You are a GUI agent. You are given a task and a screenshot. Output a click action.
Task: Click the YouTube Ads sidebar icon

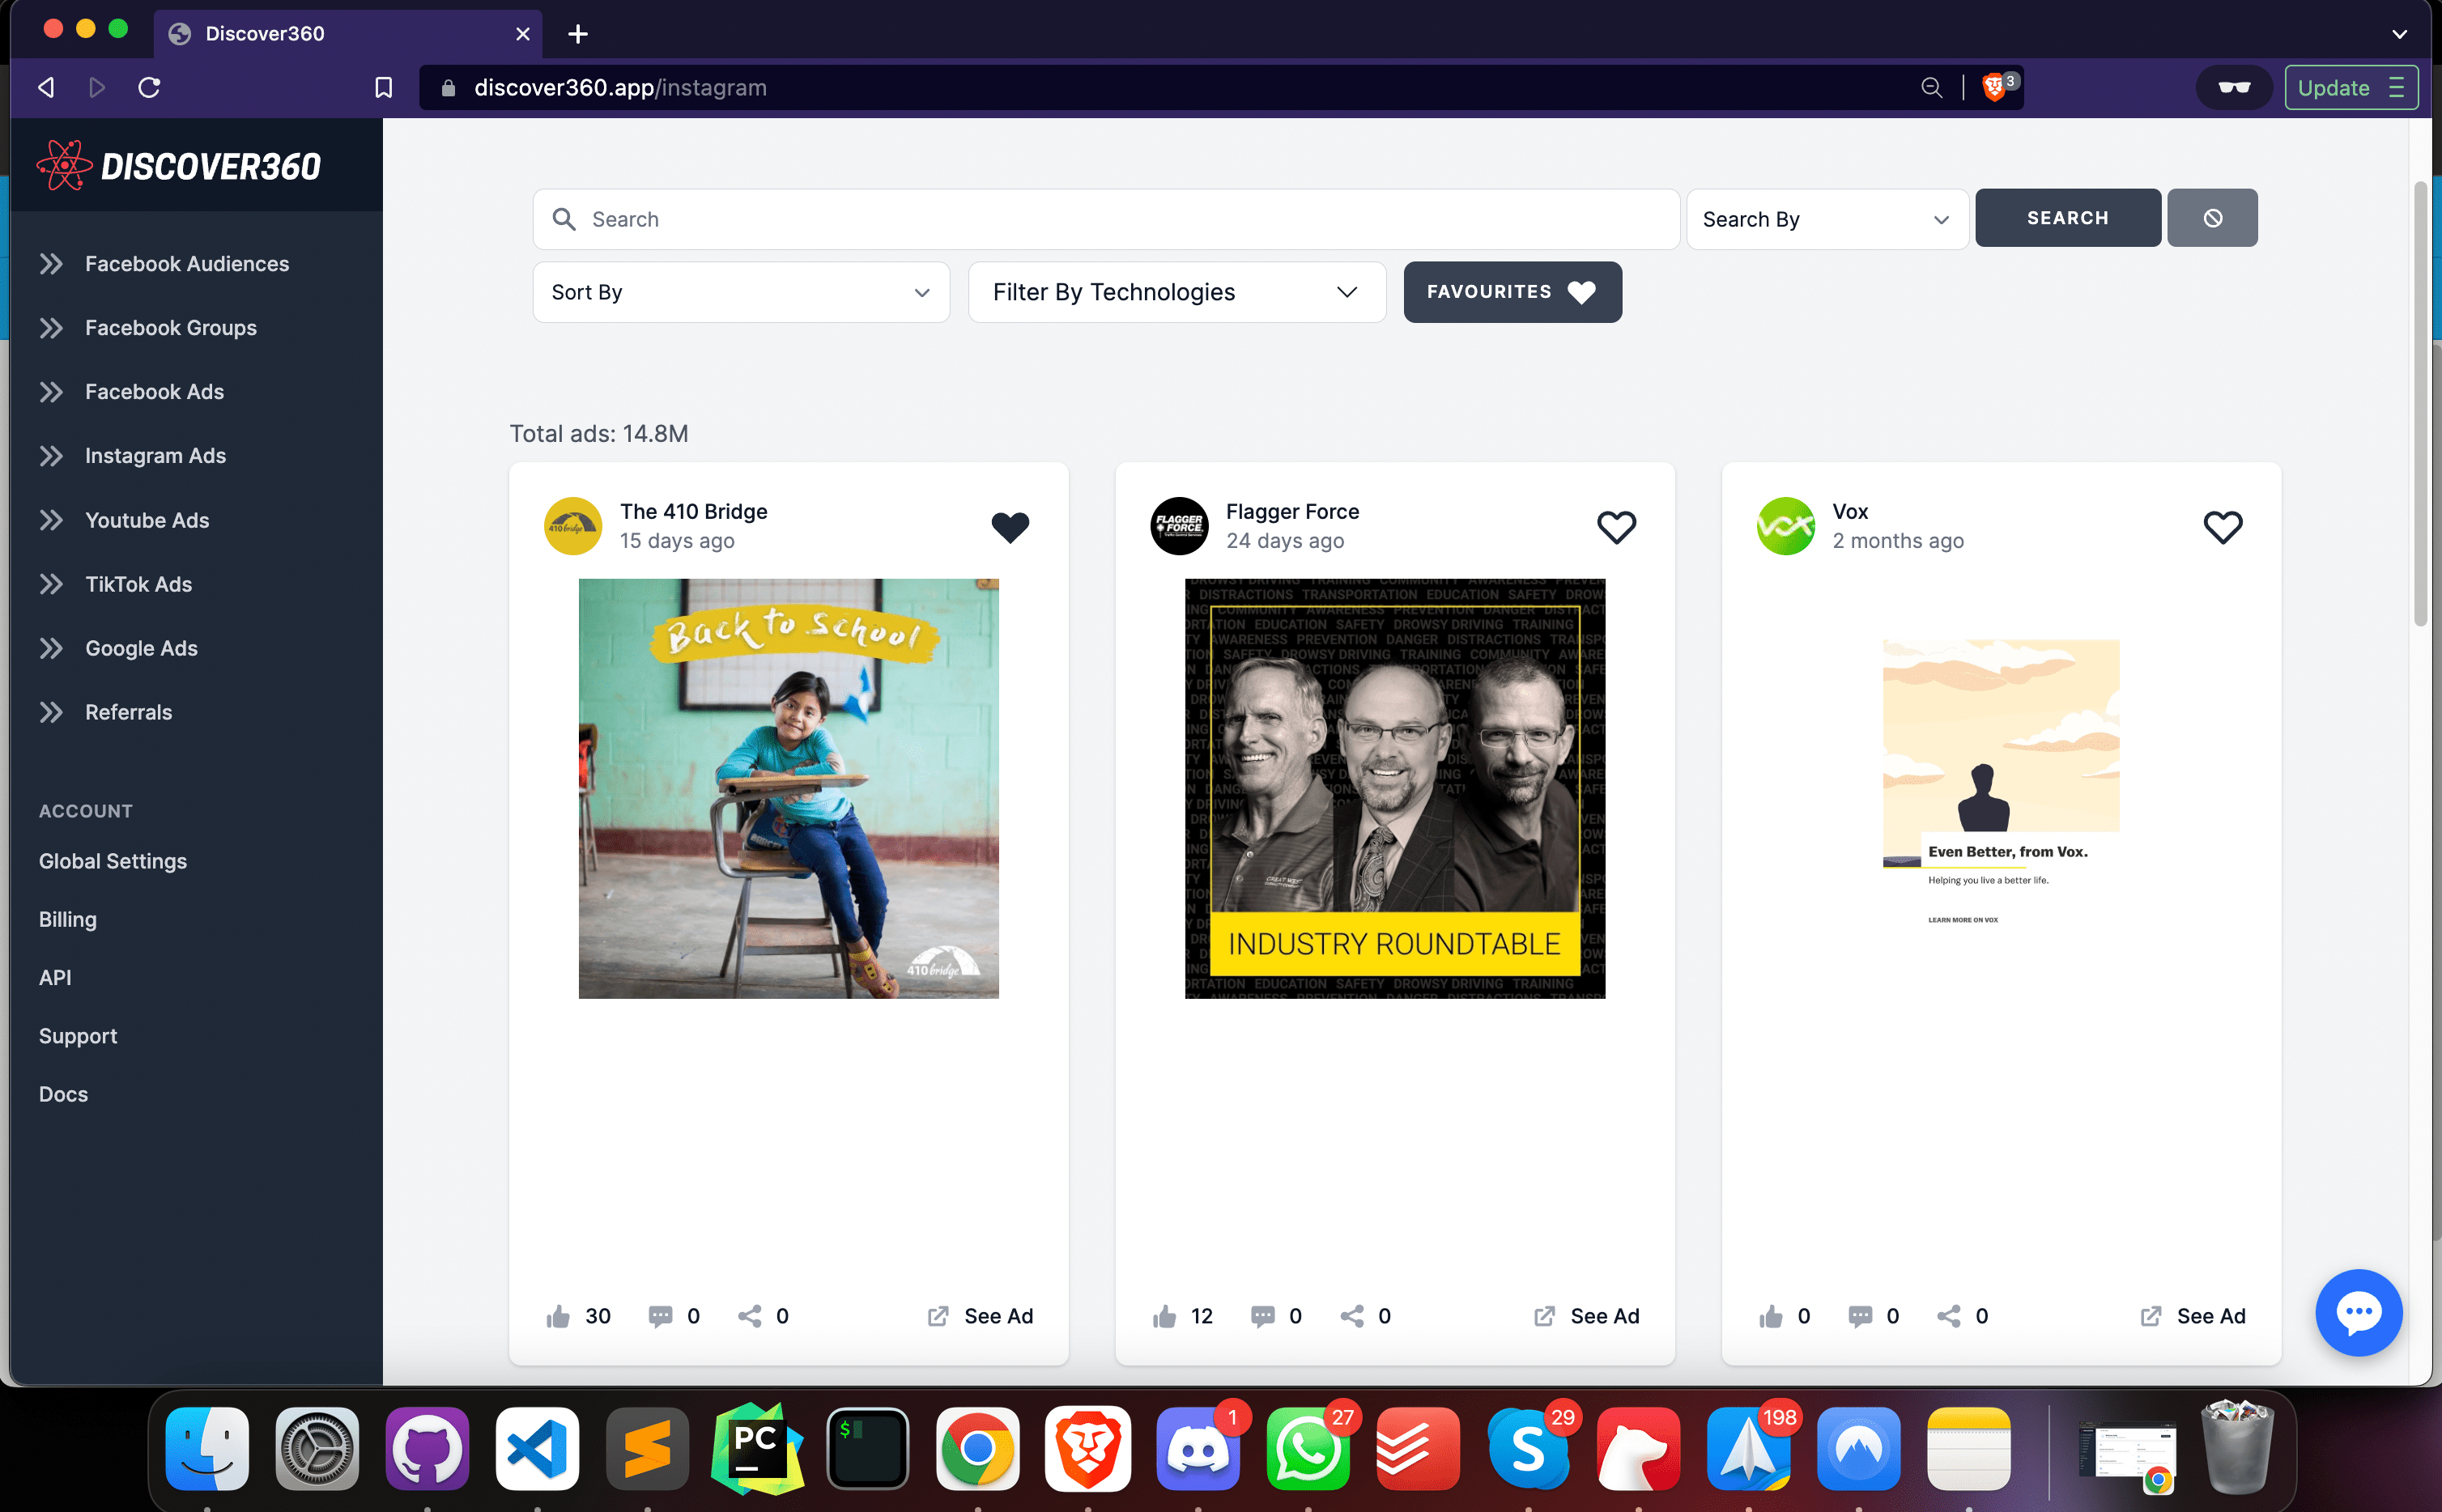[x=50, y=520]
